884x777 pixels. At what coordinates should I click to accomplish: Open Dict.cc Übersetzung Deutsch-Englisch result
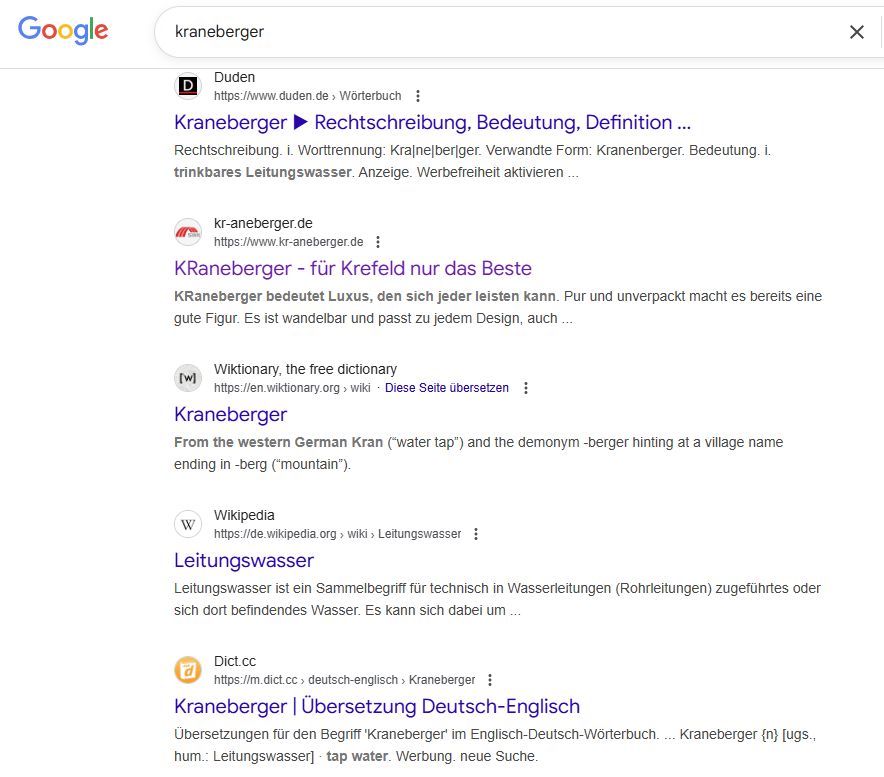click(376, 707)
